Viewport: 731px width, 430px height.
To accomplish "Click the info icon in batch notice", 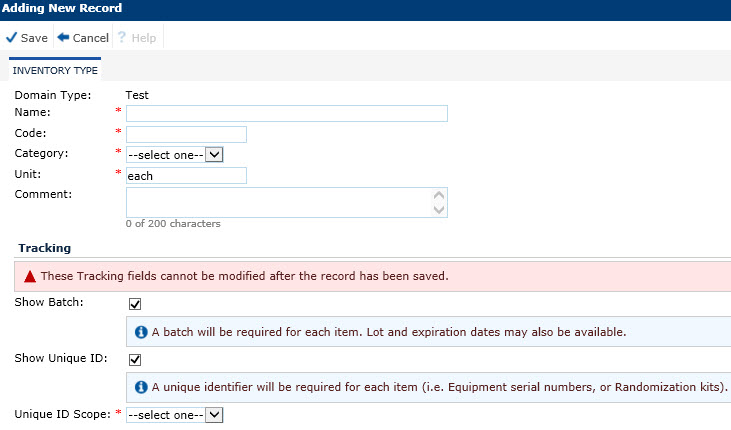I will click(141, 331).
